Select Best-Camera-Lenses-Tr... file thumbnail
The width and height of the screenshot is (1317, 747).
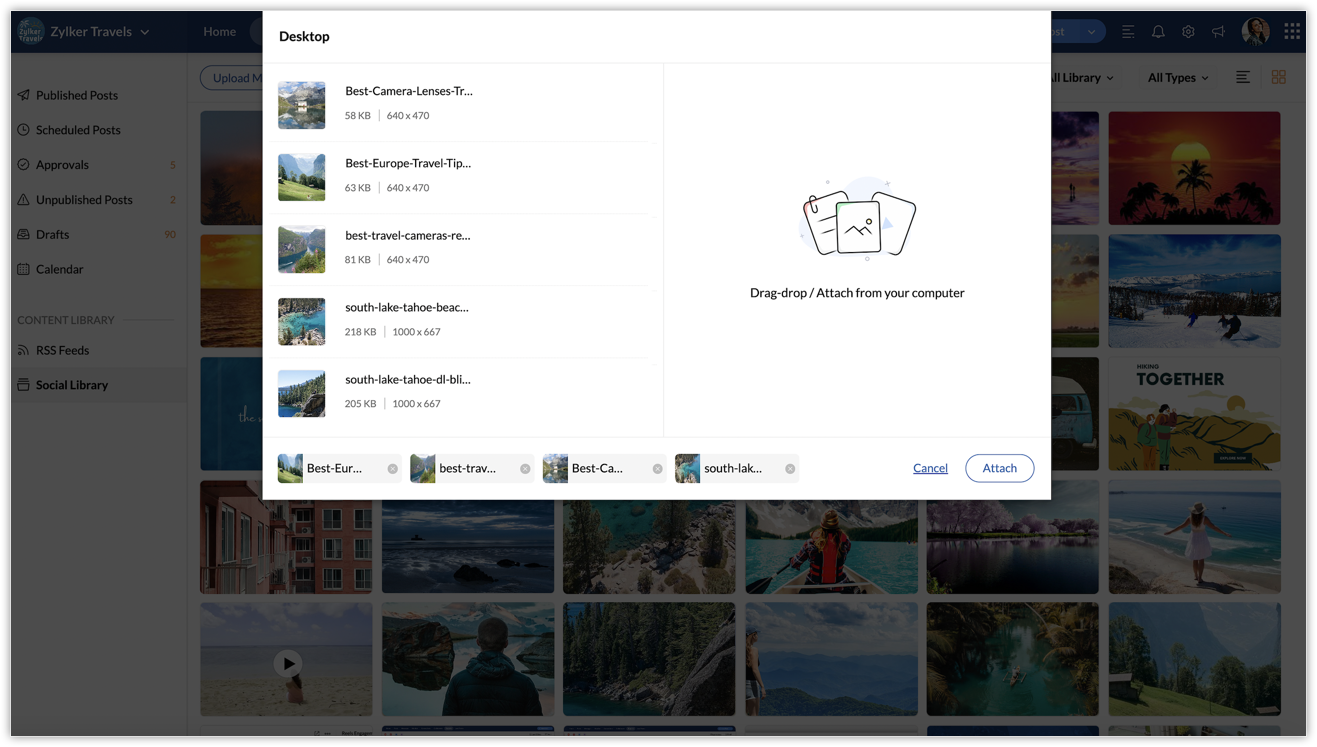[302, 105]
